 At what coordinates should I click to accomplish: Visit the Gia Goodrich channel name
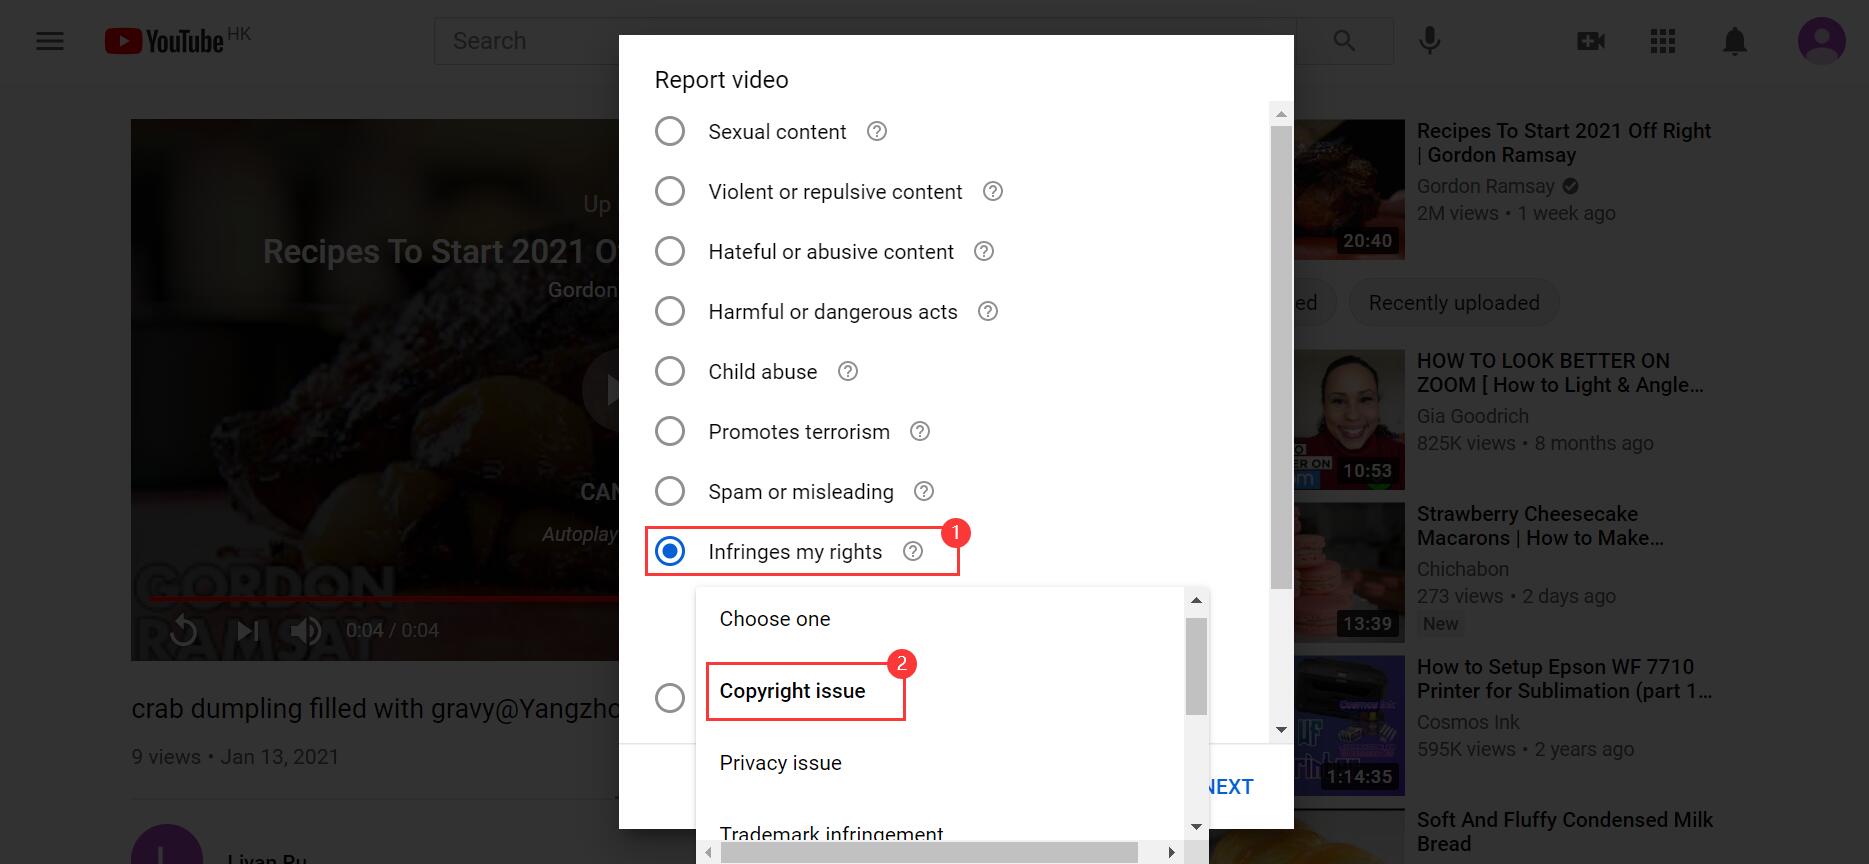pyautogui.click(x=1473, y=416)
